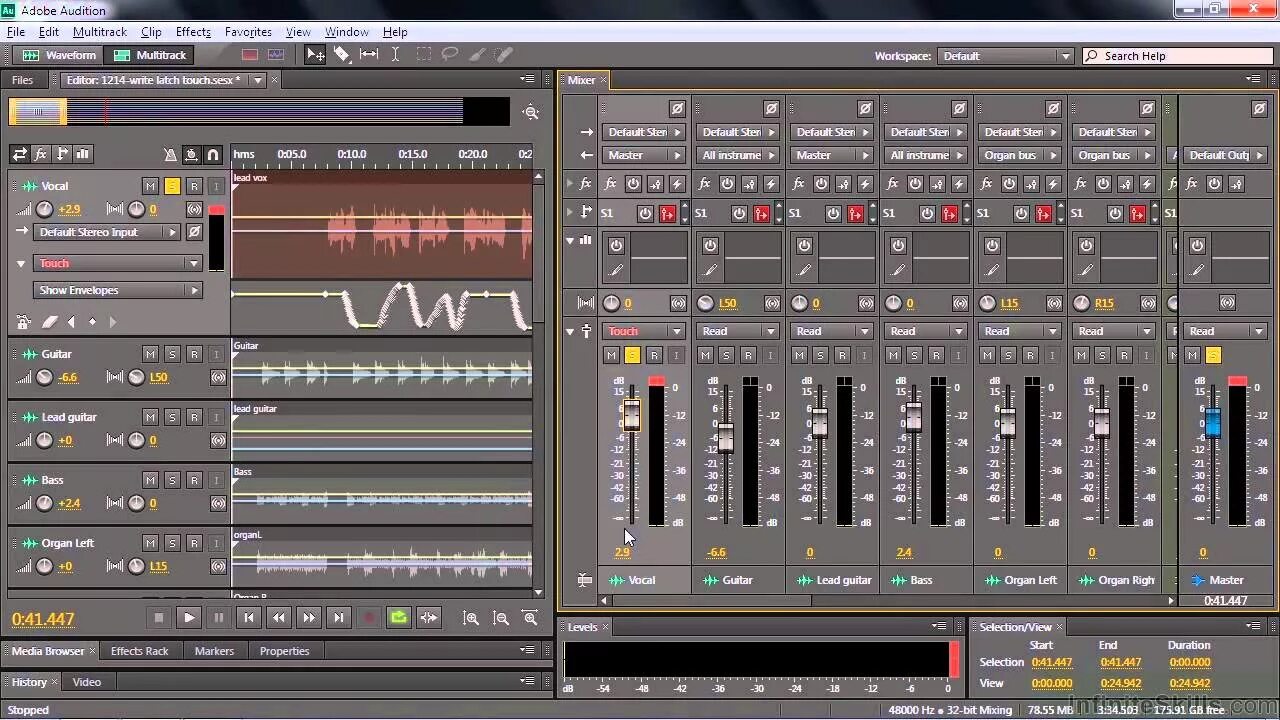
Task: Switch to Effects Rack tab
Action: point(139,651)
